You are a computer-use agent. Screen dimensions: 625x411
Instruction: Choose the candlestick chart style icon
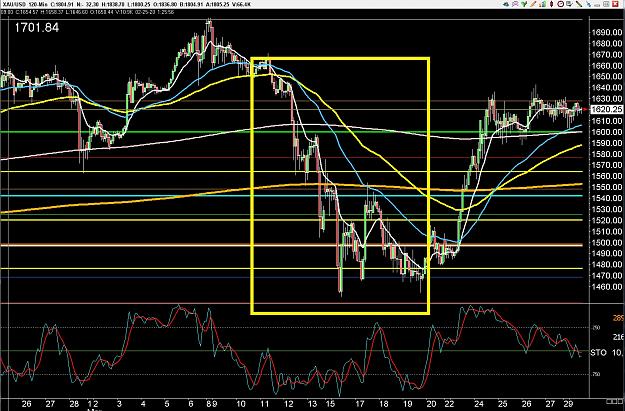551,4
